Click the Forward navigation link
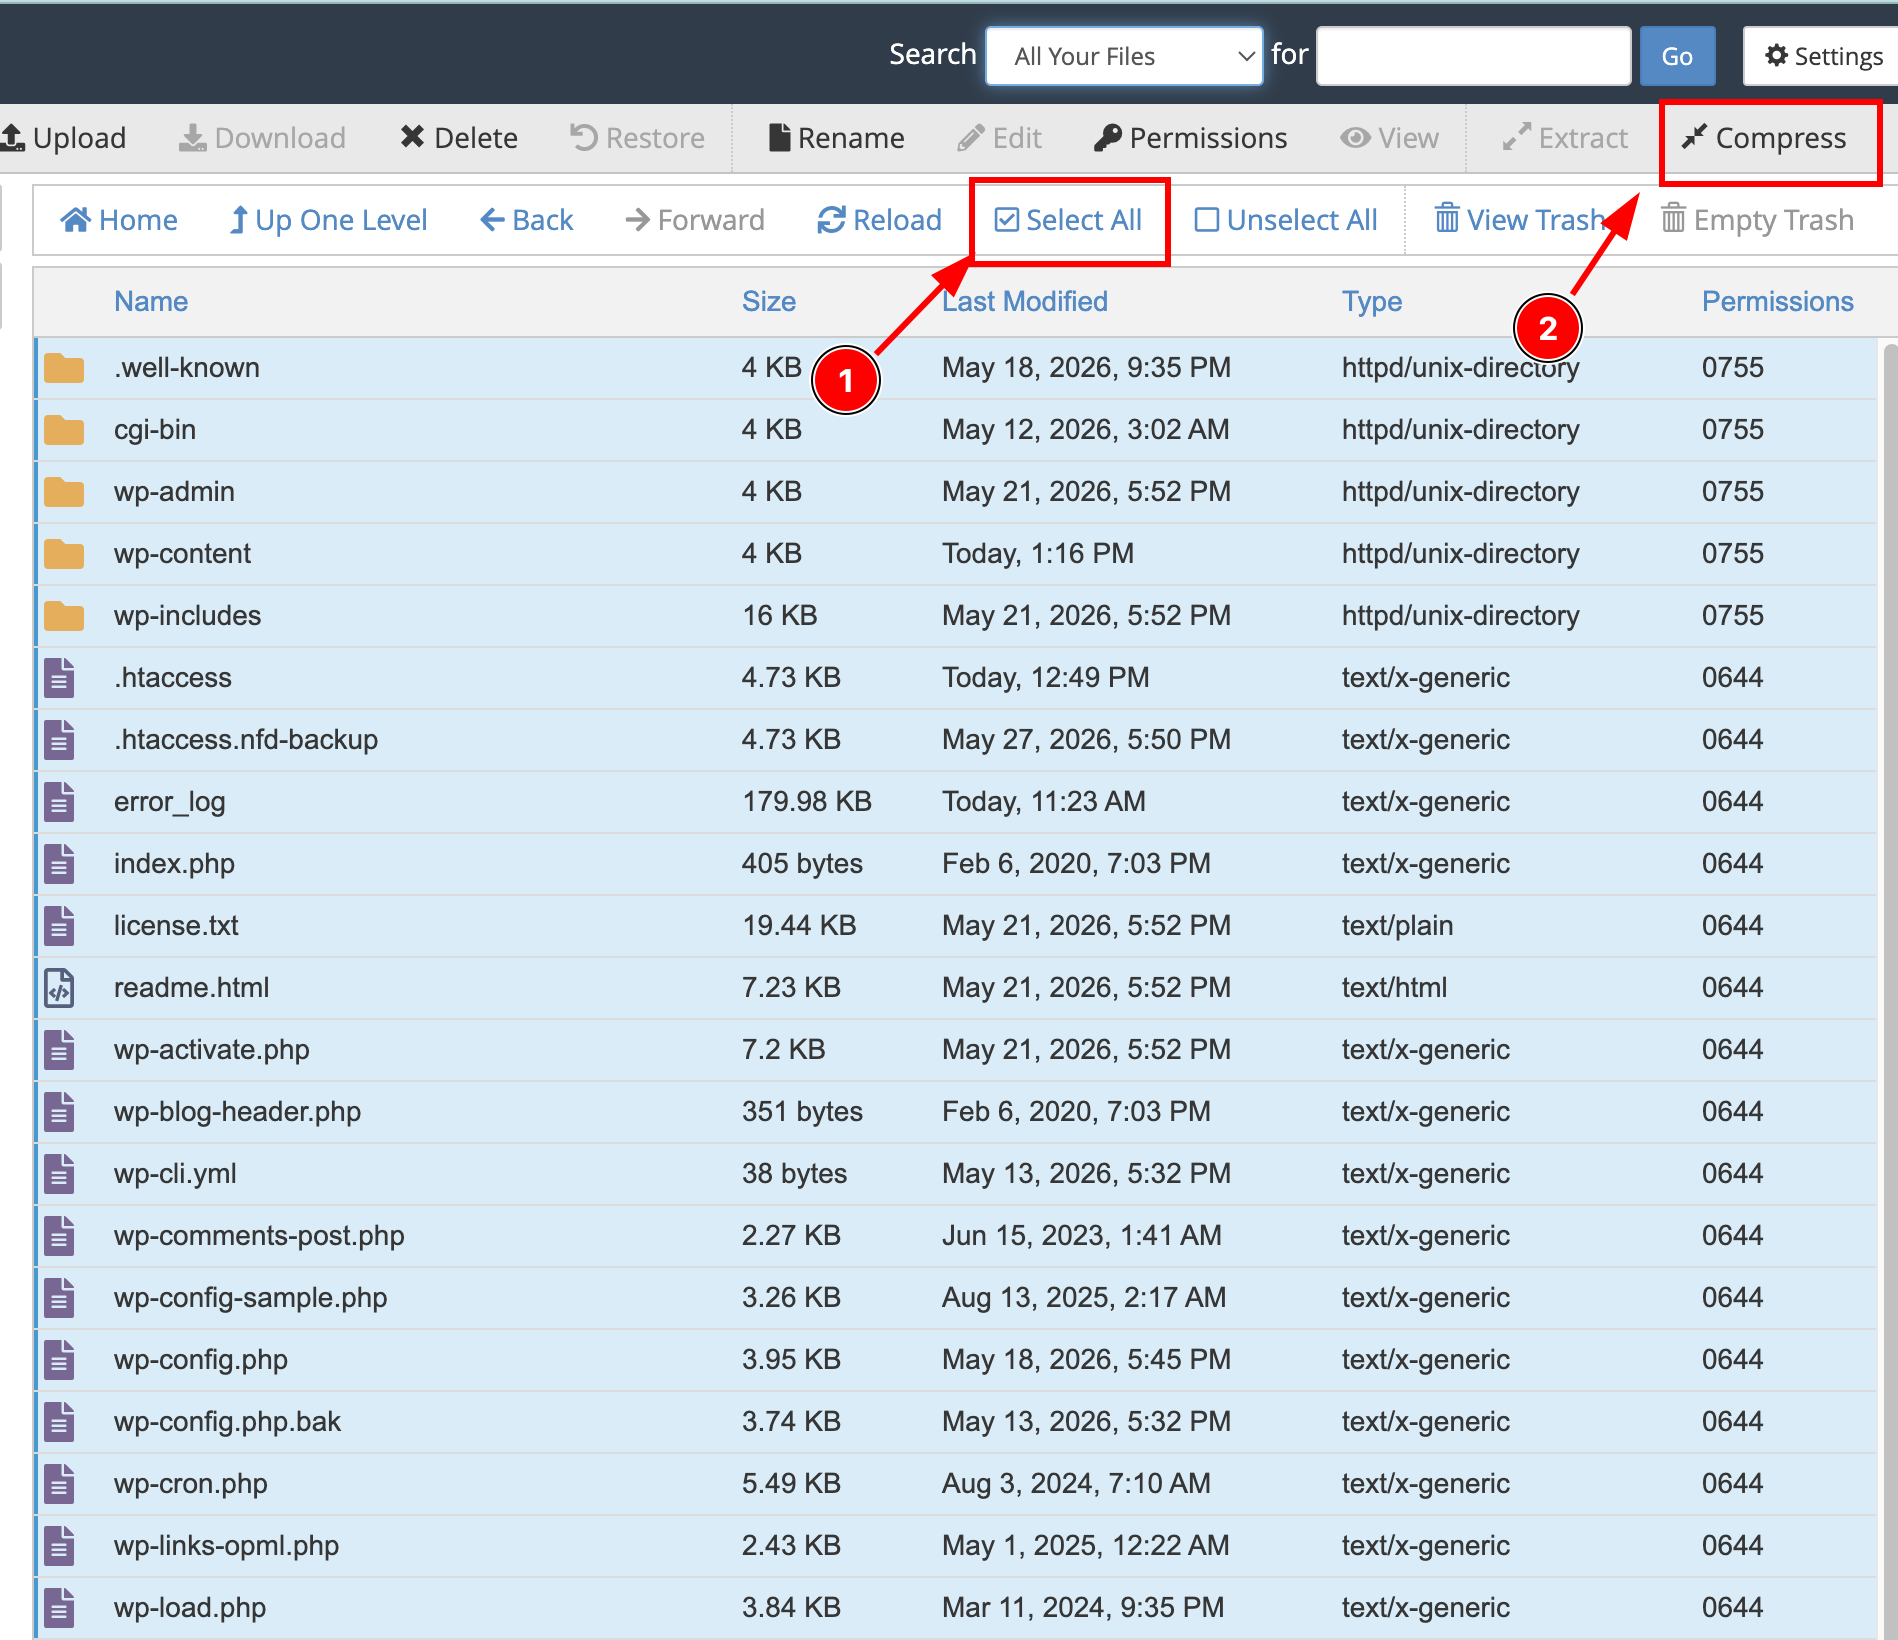The image size is (1898, 1640). pos(695,220)
